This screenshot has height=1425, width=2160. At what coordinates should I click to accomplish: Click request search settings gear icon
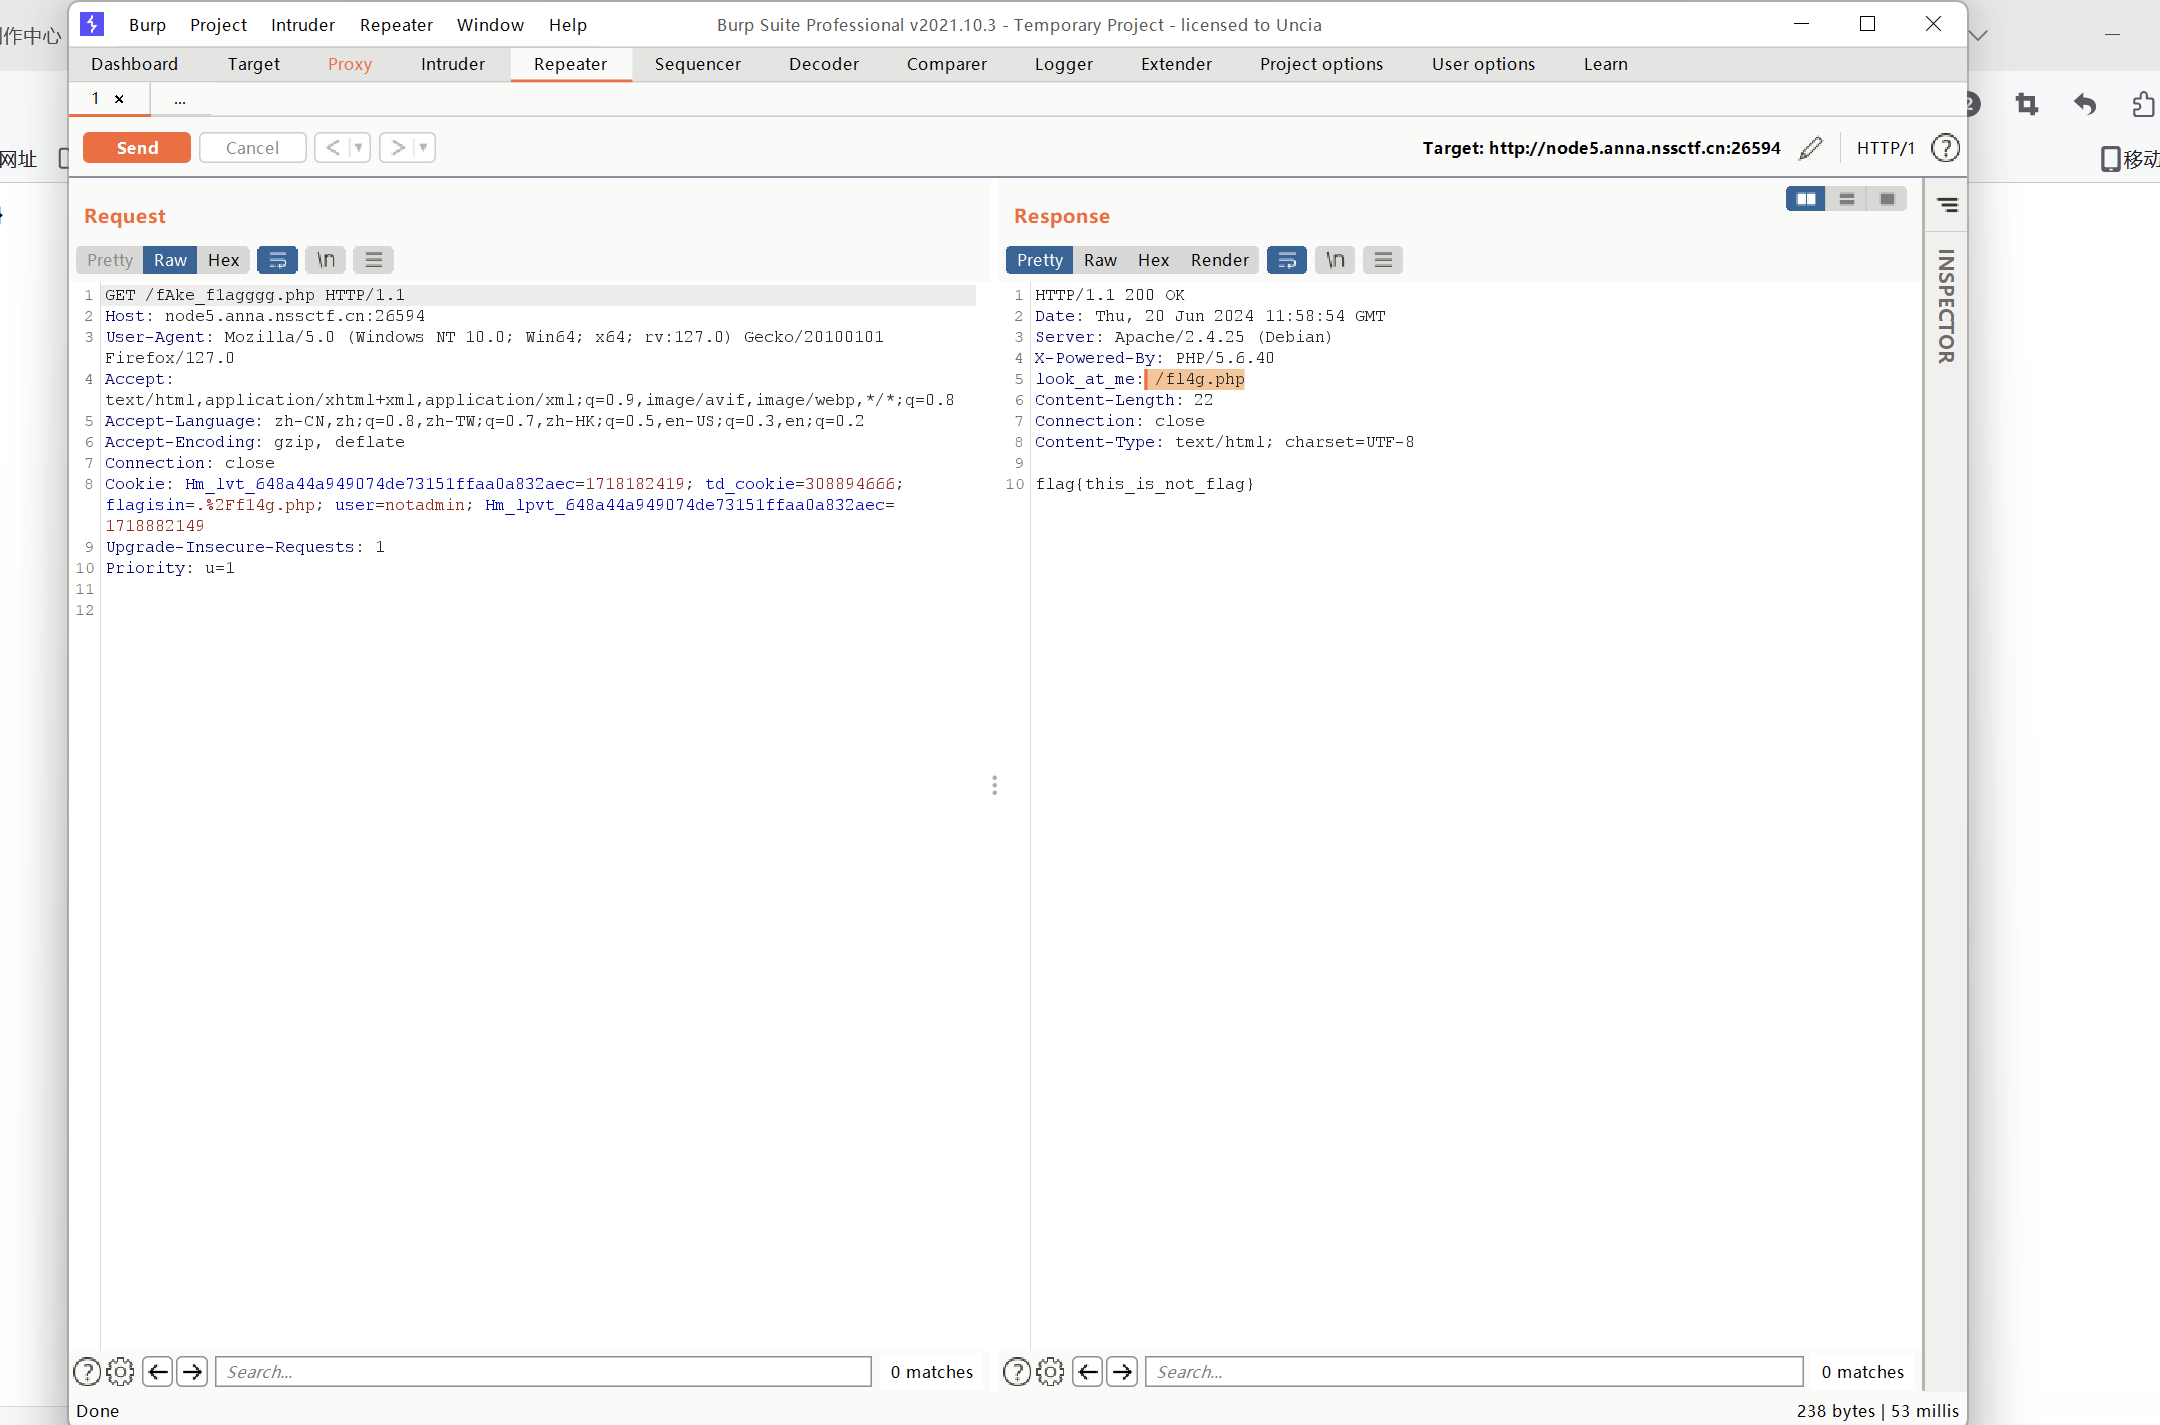pyautogui.click(x=120, y=1371)
